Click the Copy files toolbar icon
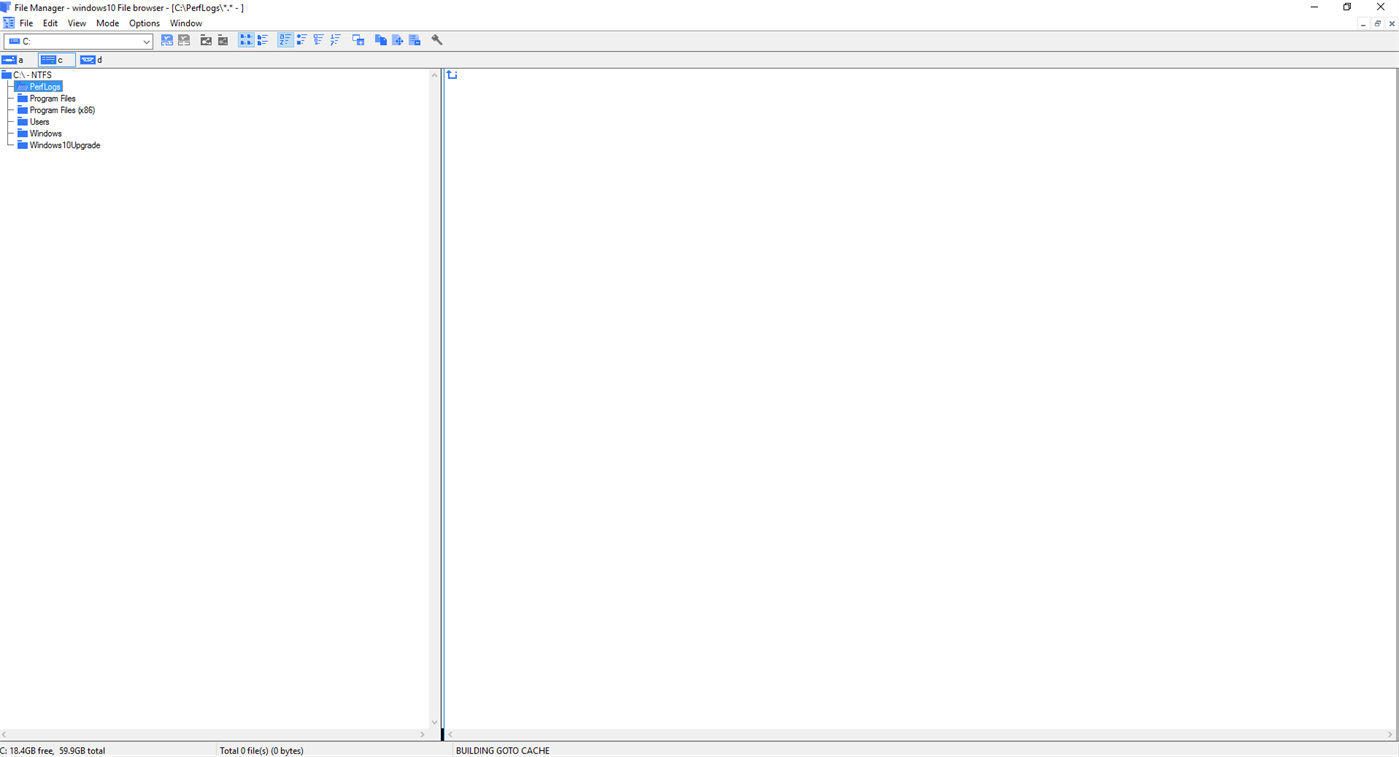The height and width of the screenshot is (757, 1399). pos(381,40)
